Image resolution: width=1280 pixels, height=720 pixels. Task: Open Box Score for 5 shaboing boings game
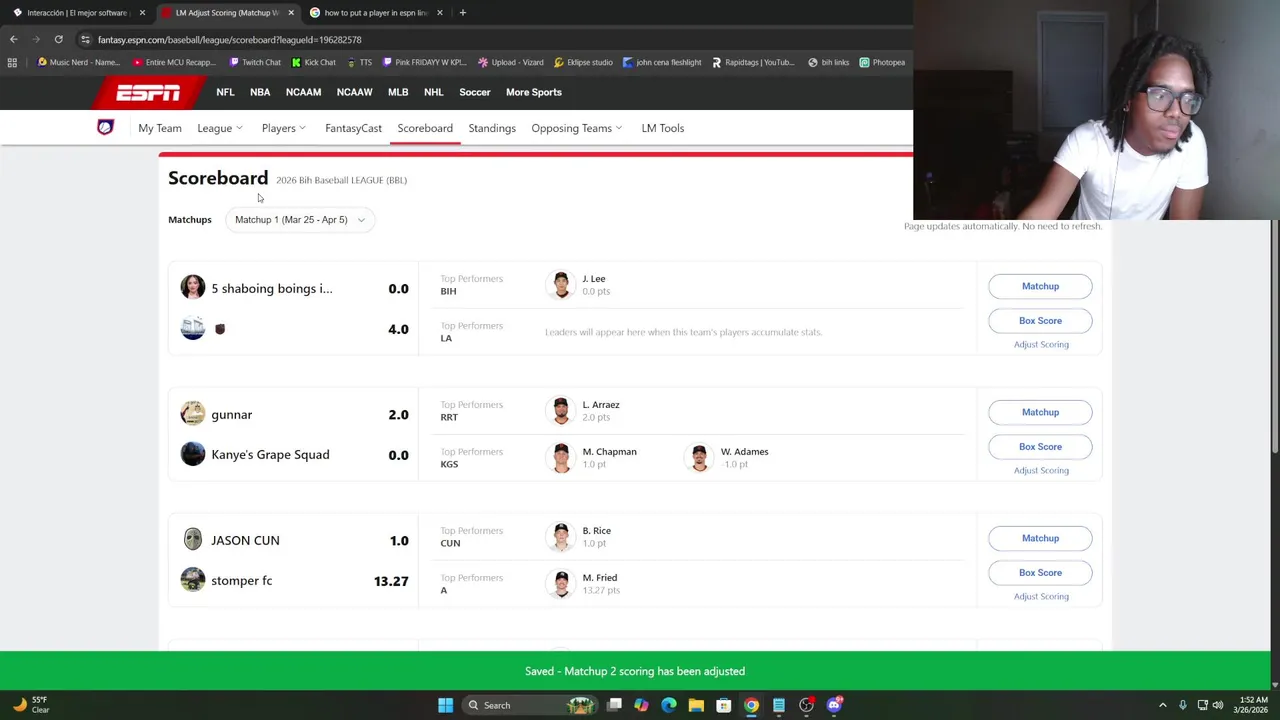1040,321
